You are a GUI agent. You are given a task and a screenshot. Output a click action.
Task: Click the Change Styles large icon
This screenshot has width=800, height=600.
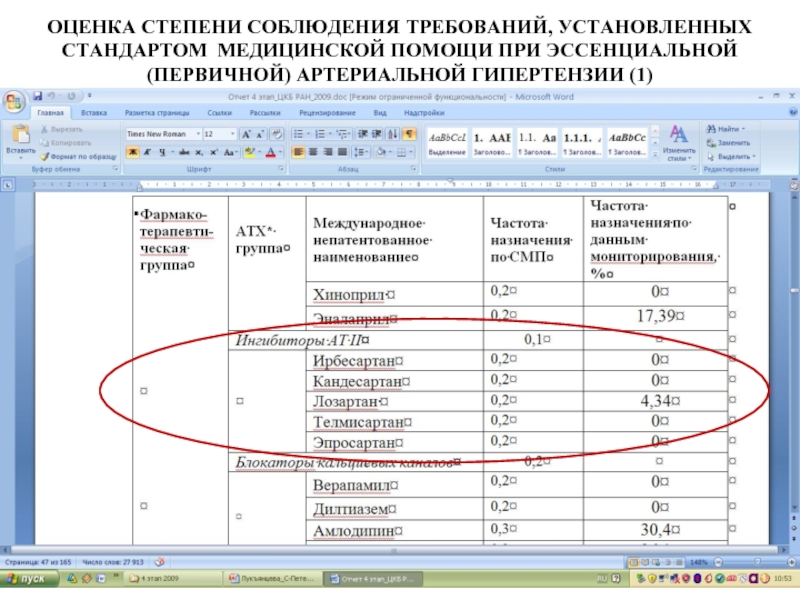(x=678, y=135)
